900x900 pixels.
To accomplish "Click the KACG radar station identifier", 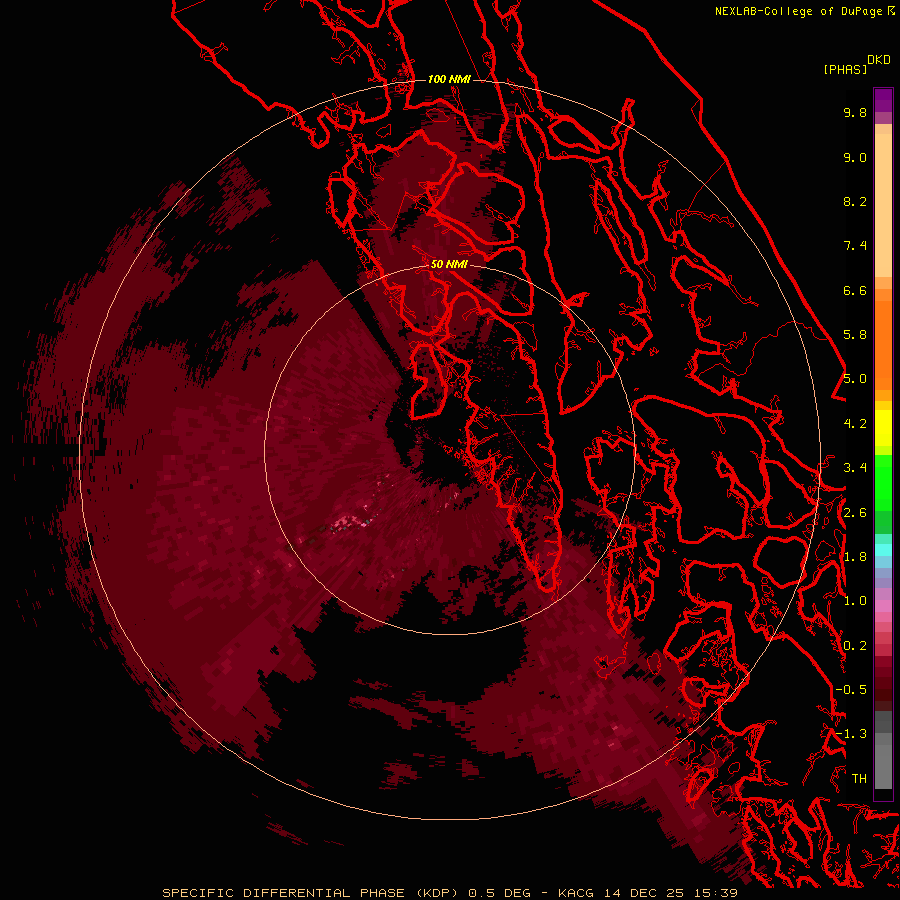I will tap(578, 893).
